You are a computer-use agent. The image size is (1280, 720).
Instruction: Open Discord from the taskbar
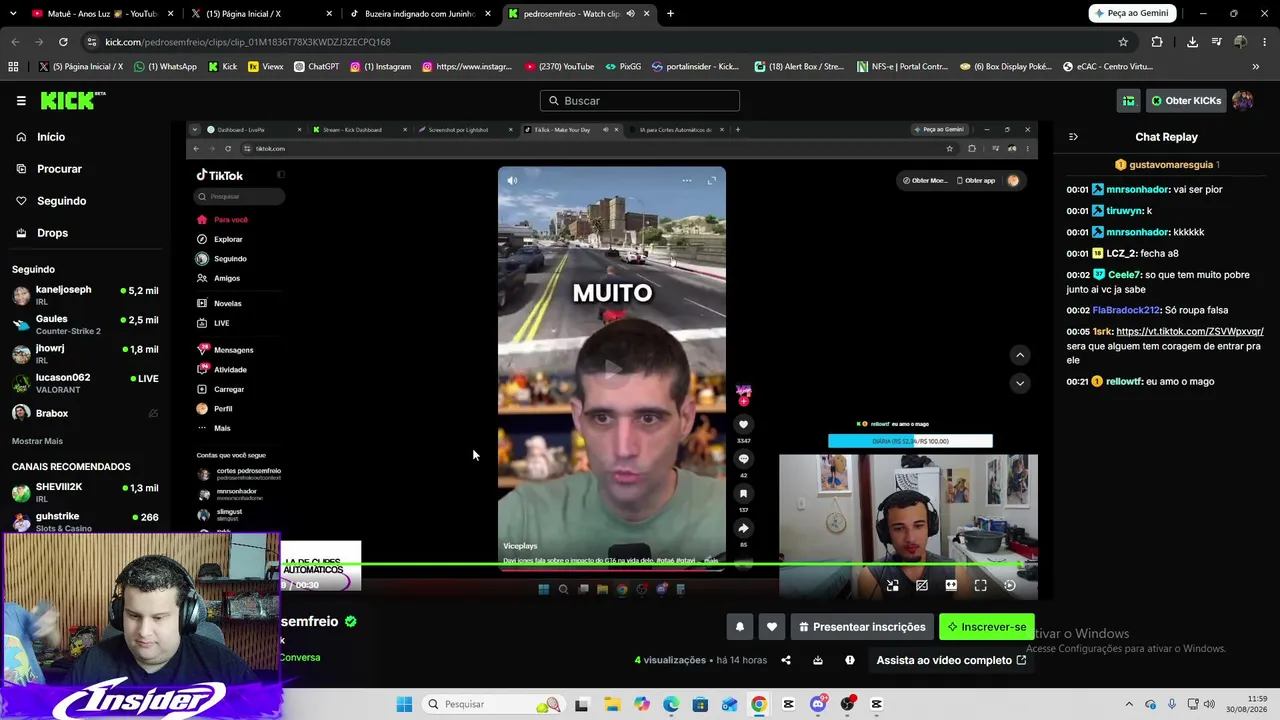click(x=818, y=704)
